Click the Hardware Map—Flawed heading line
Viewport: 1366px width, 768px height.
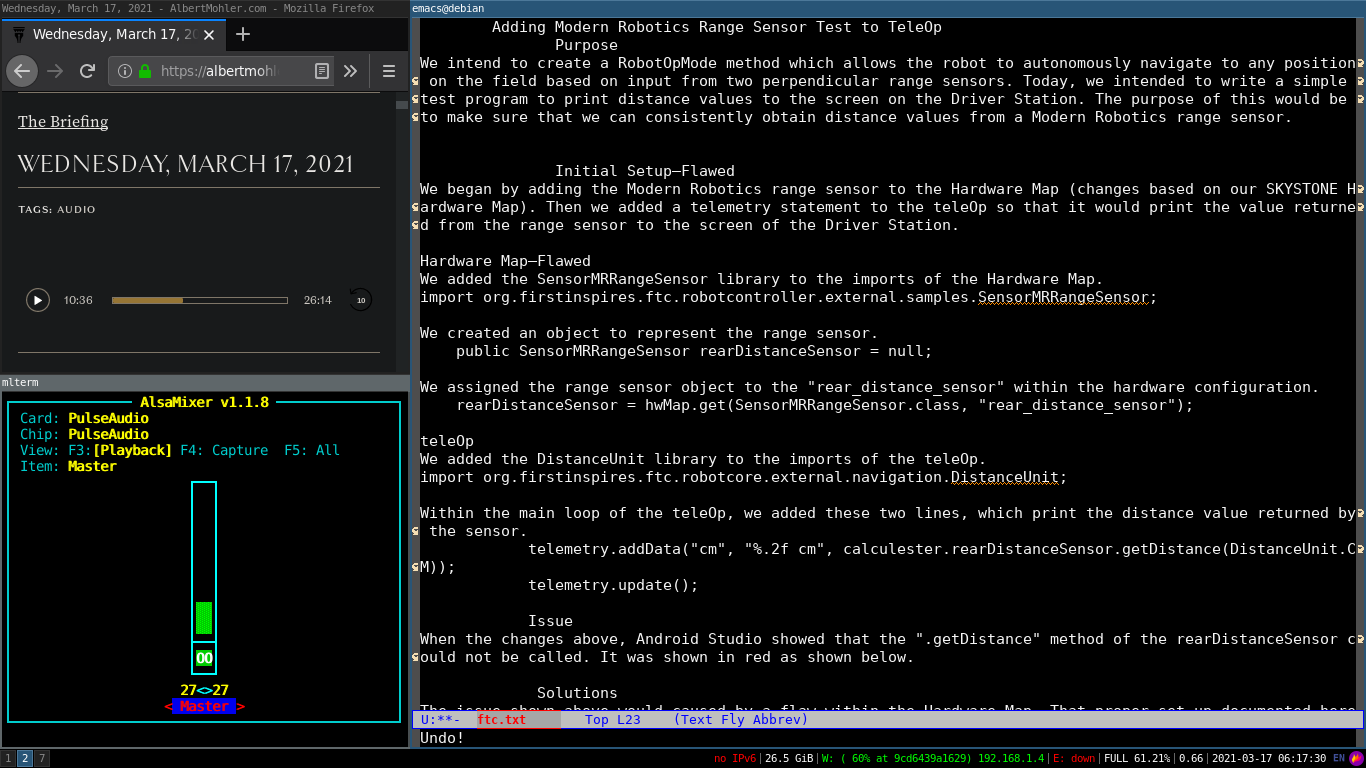coord(505,261)
